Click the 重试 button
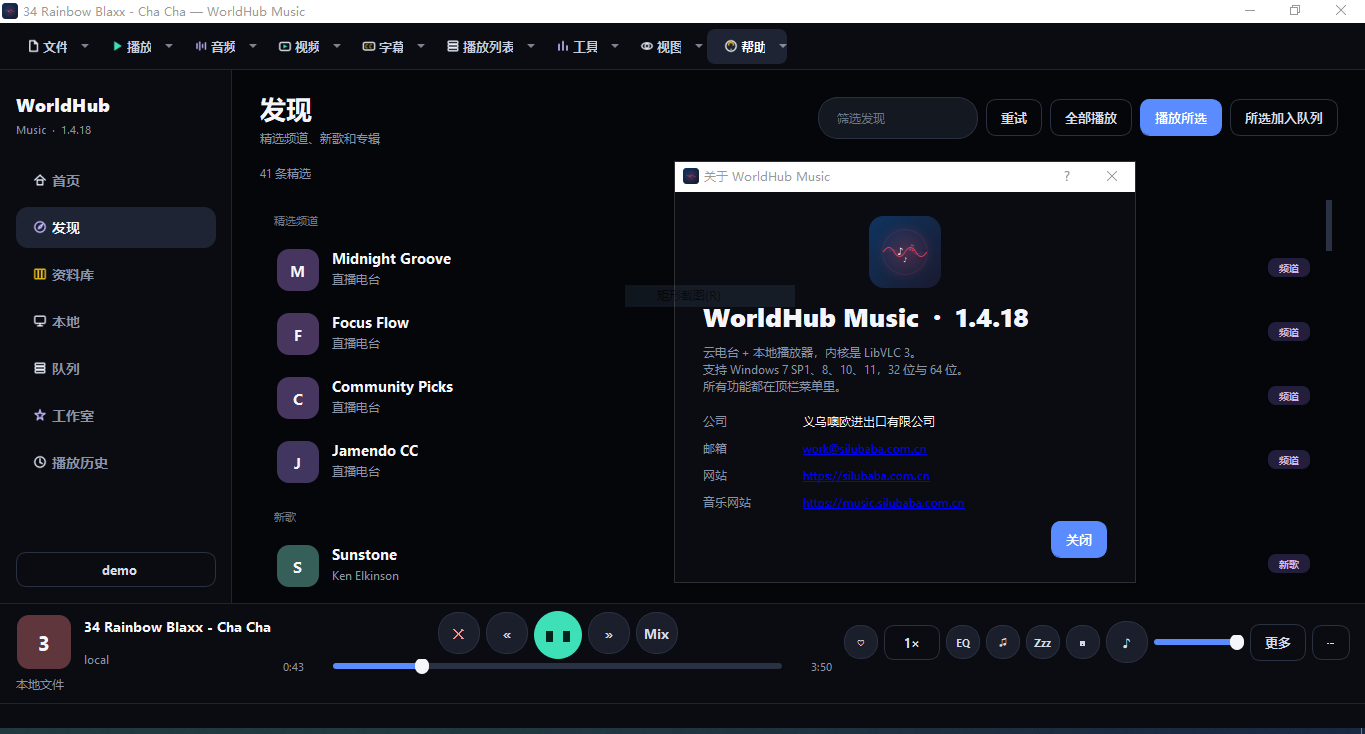The height and width of the screenshot is (734, 1365). coord(1014,118)
